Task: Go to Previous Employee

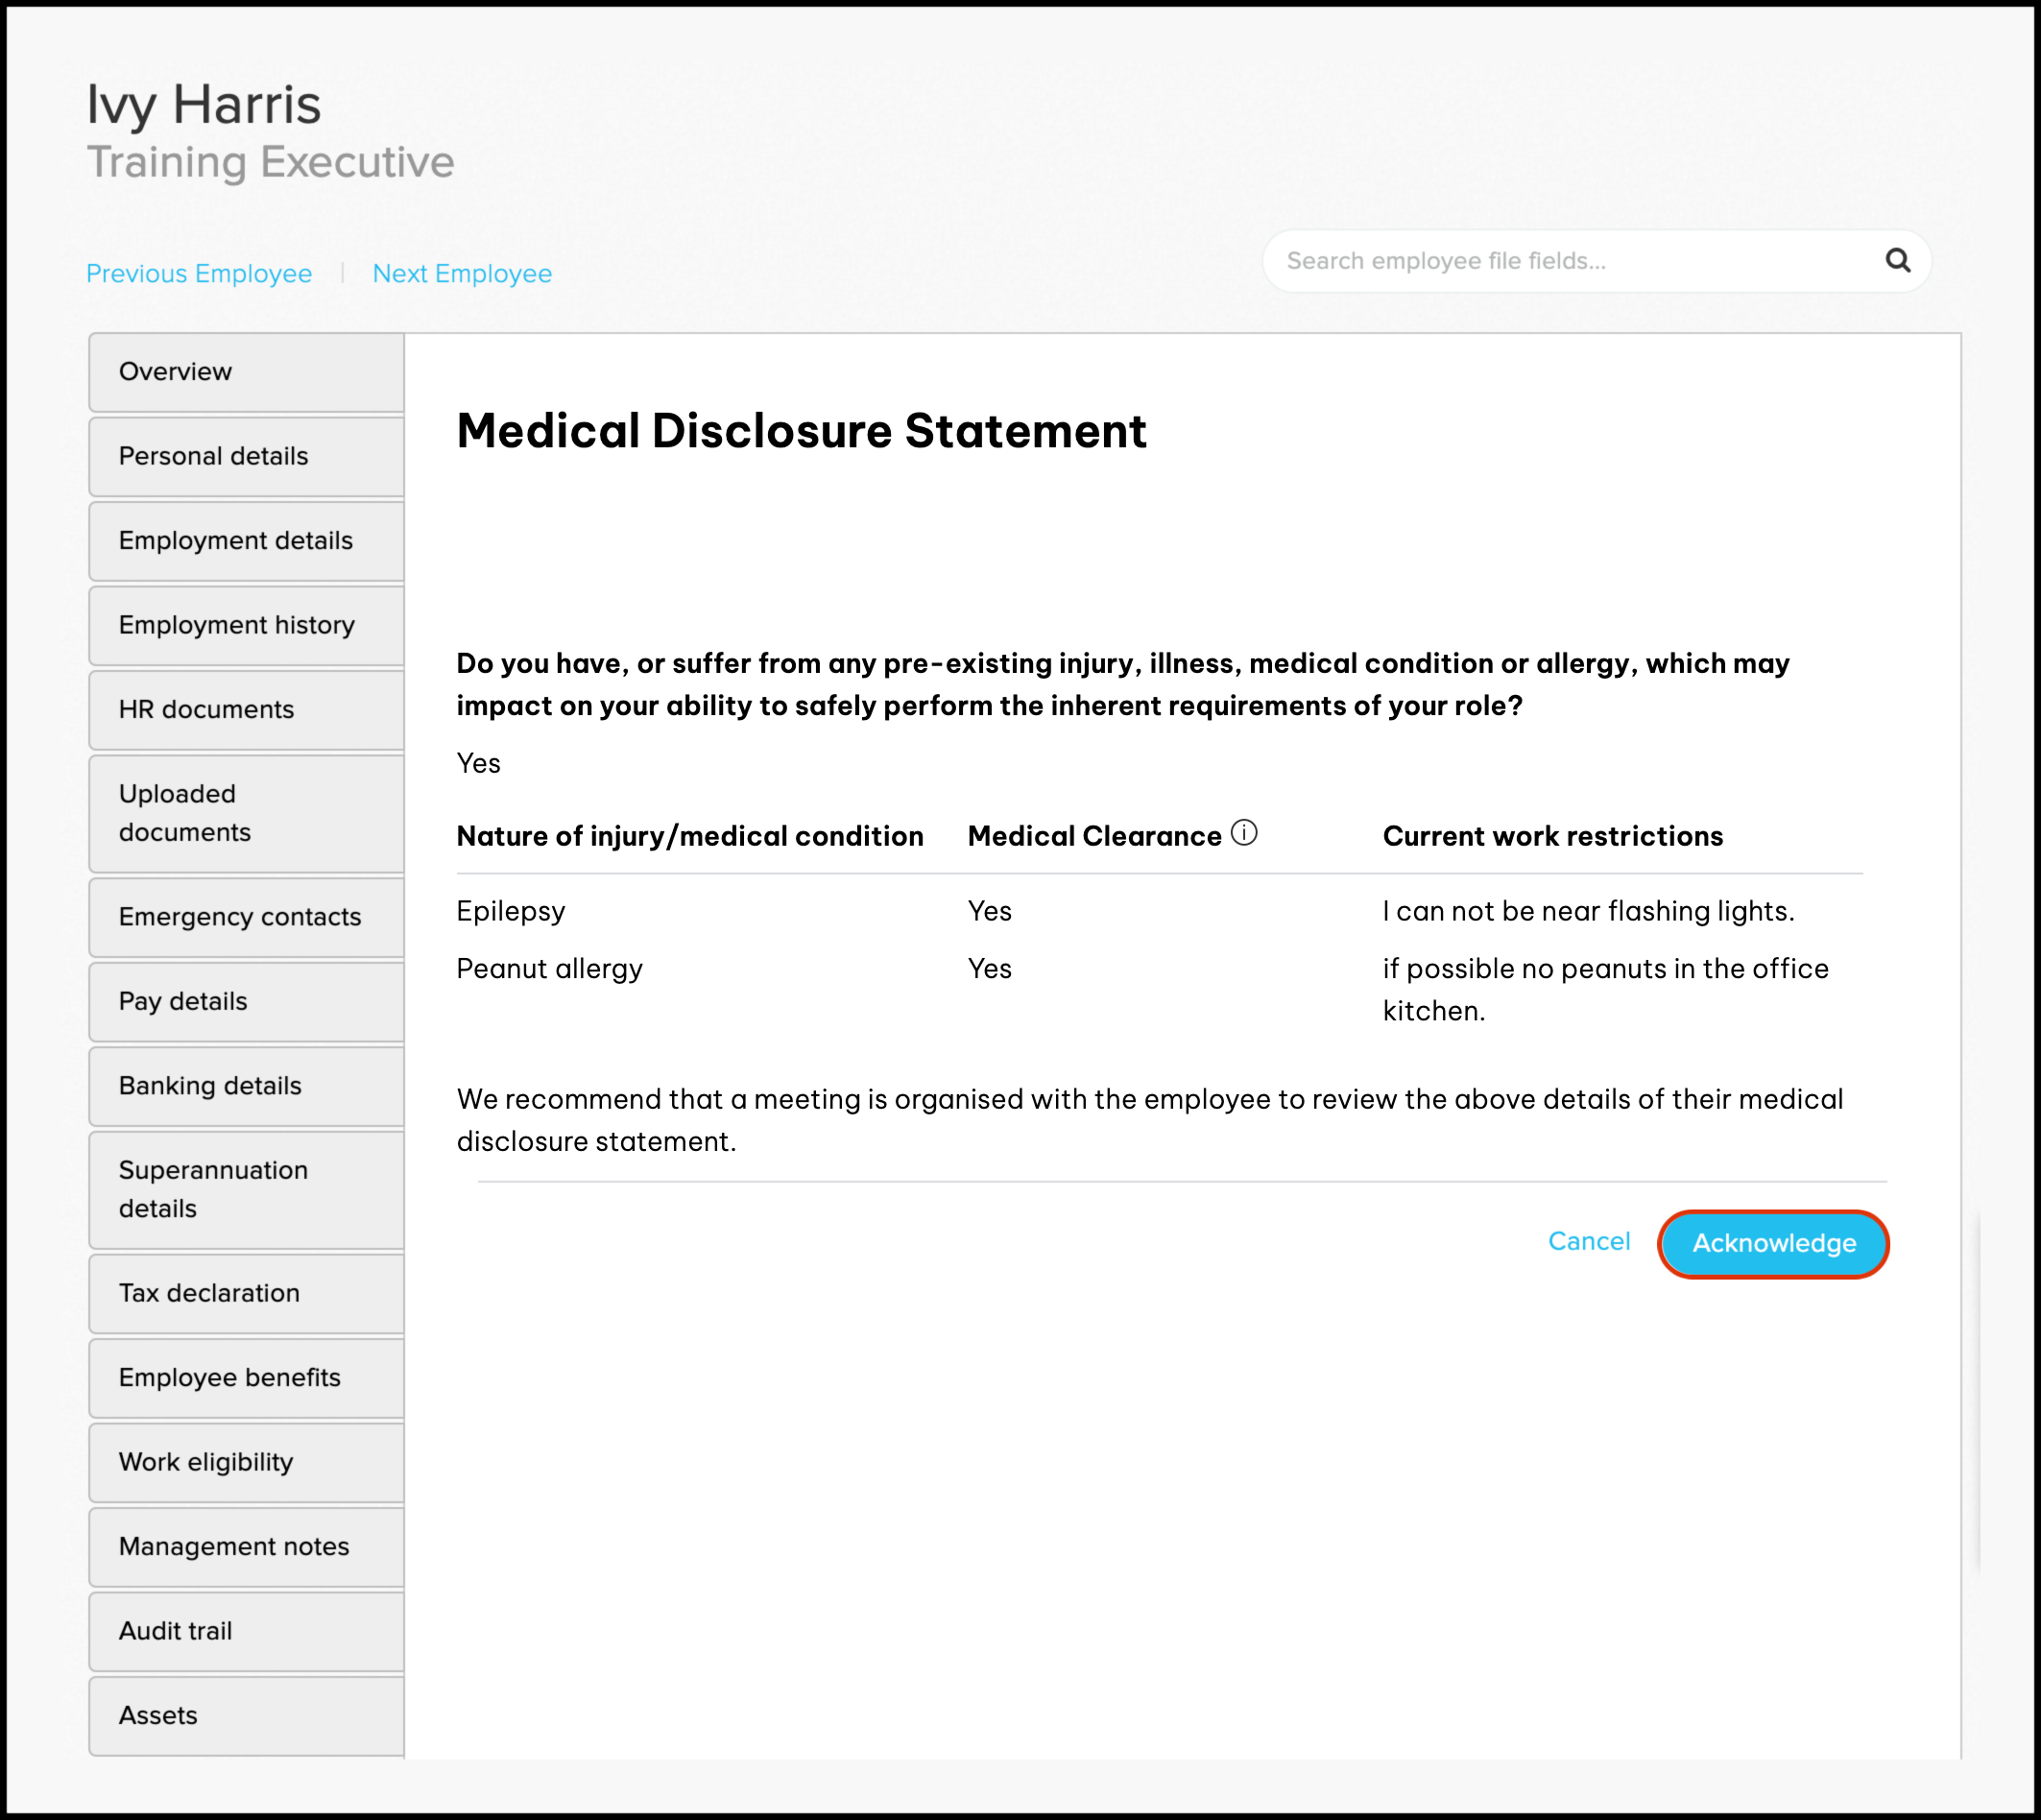Action: pos(199,274)
